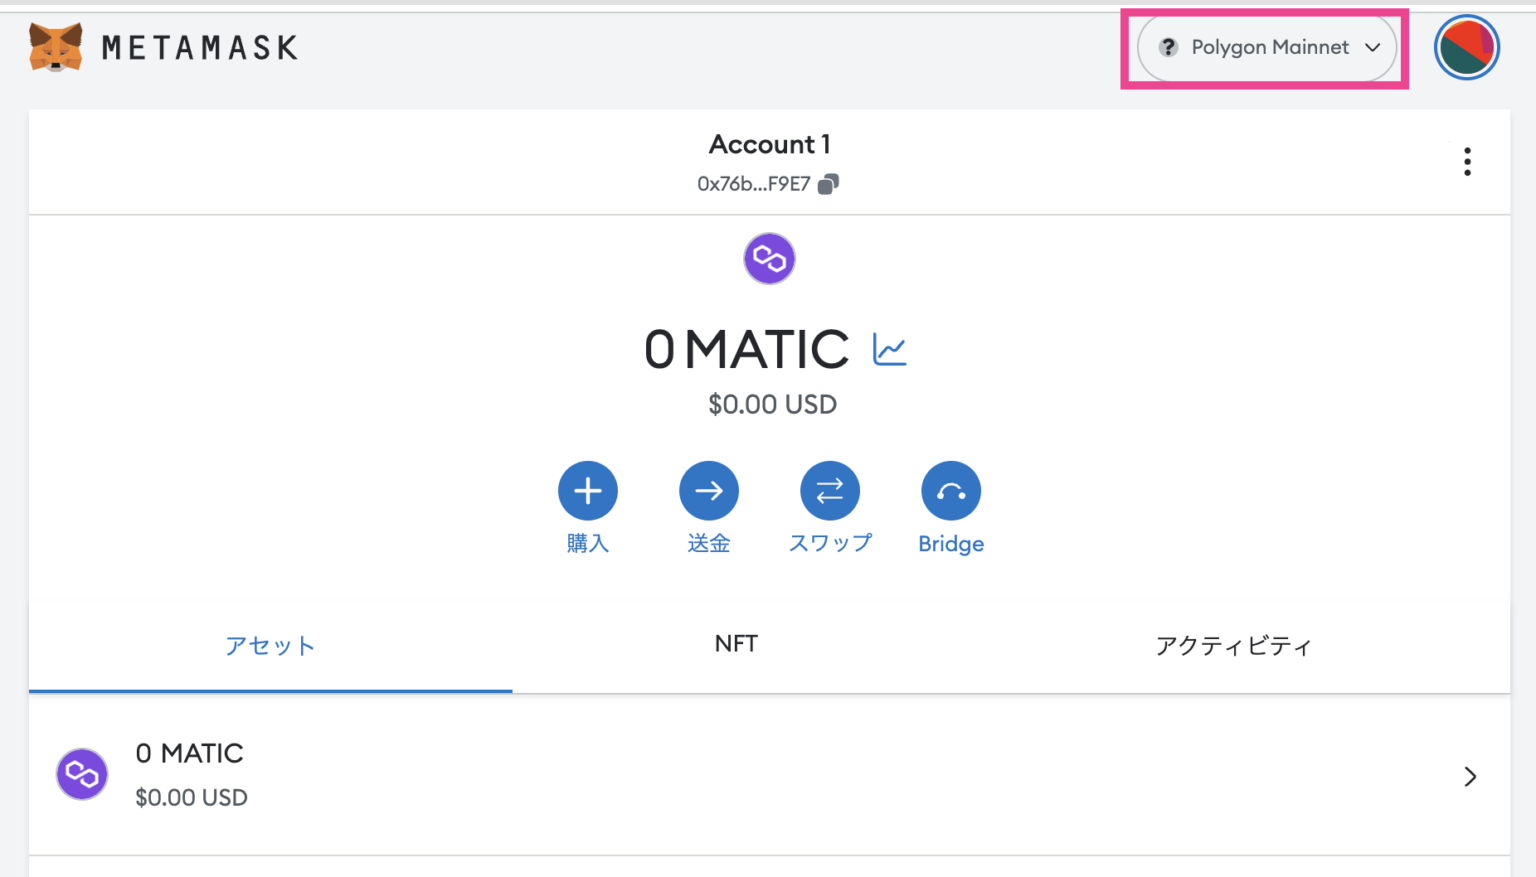Click the MATIC icon in asset list
The width and height of the screenshot is (1536, 877).
pyautogui.click(x=82, y=774)
